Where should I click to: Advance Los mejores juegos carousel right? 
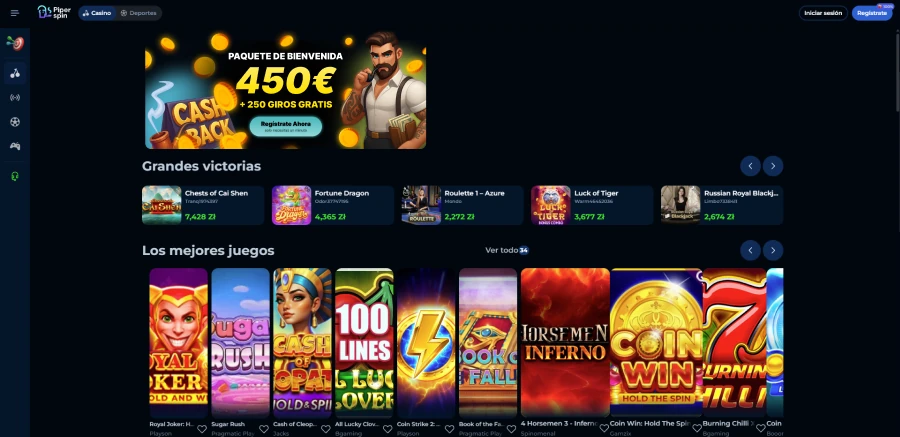click(773, 250)
